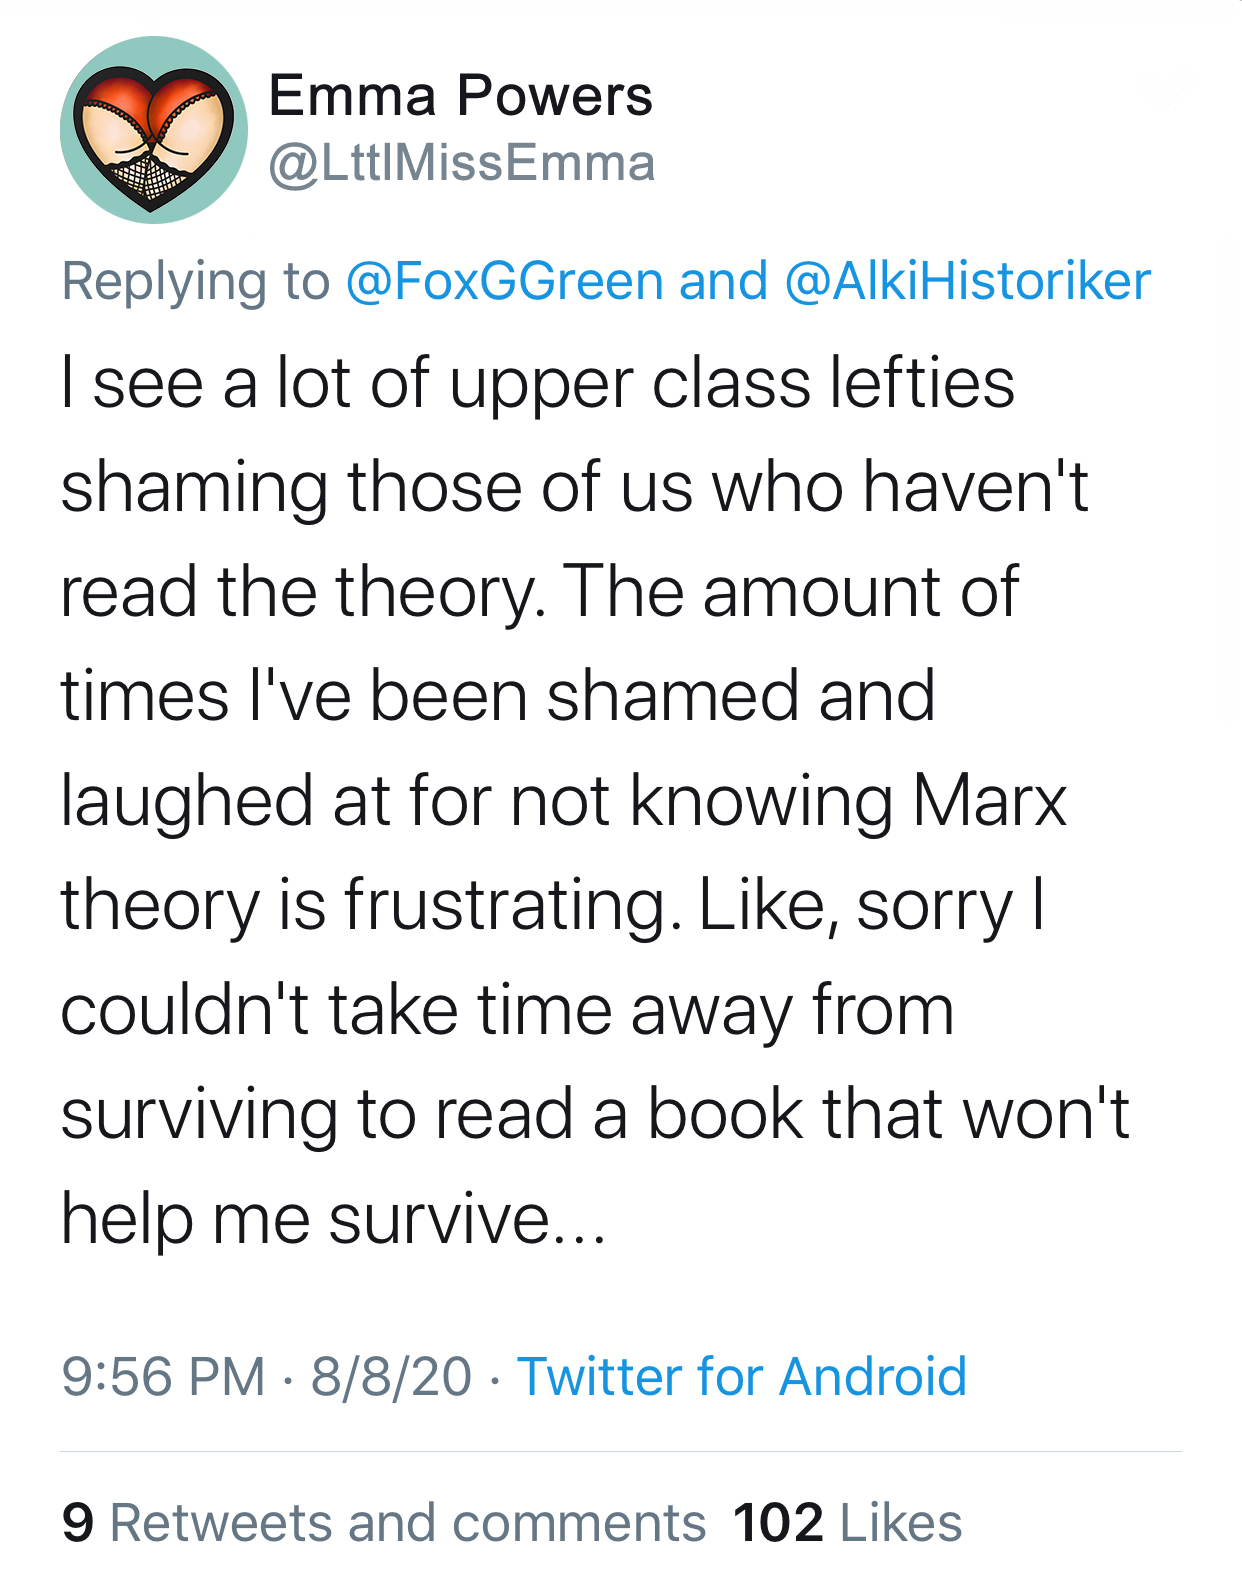
Task: Click the 'Replying to' label
Action: 196,283
